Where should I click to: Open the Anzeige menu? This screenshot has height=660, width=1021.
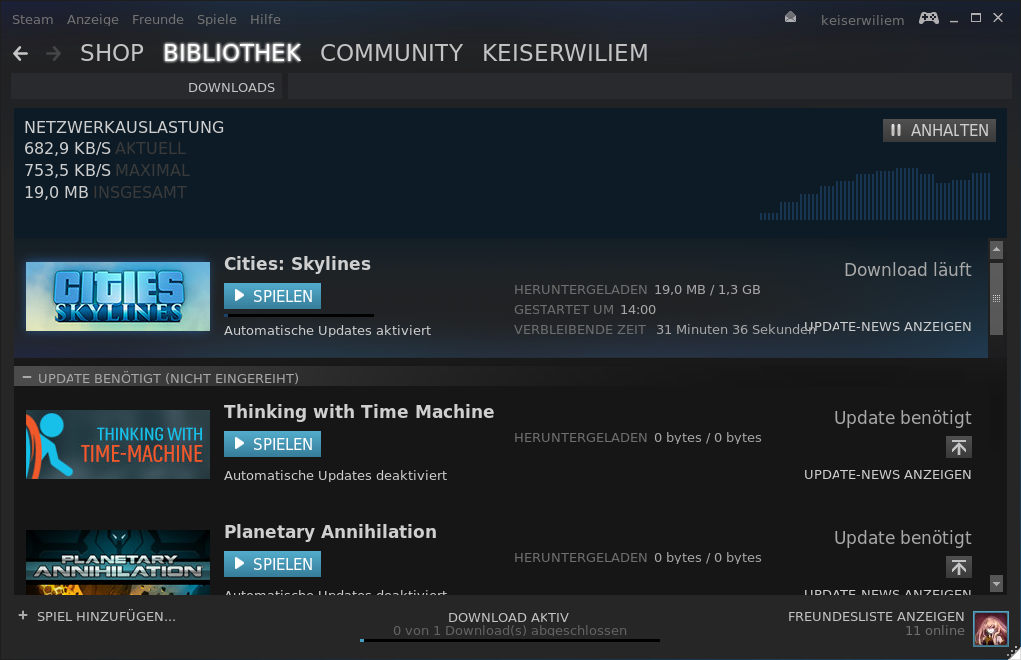[92, 20]
